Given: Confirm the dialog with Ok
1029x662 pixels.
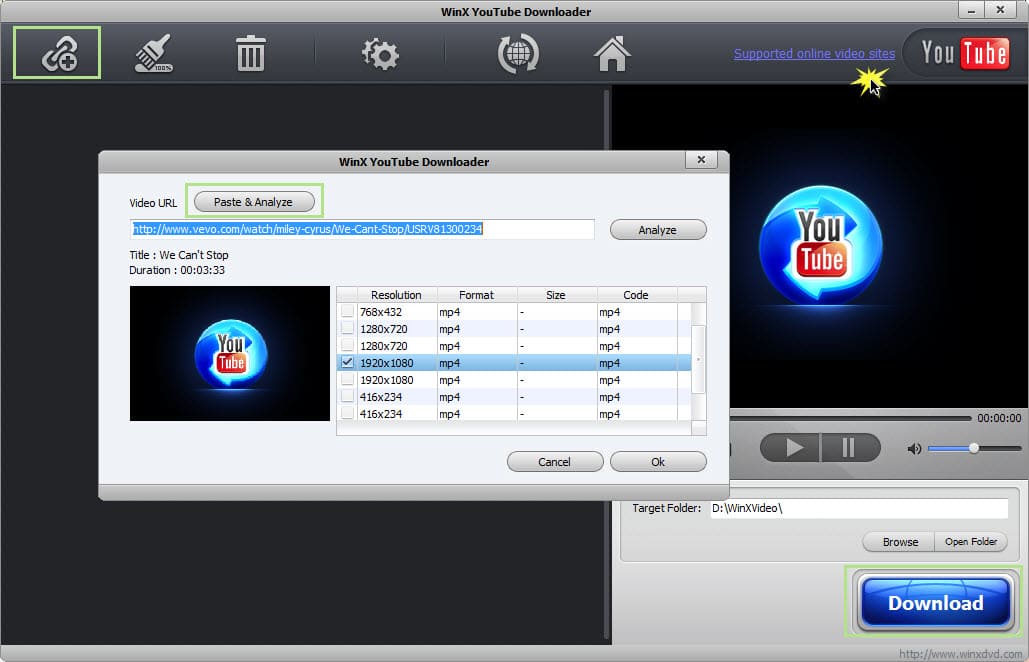Looking at the screenshot, I should [658, 462].
